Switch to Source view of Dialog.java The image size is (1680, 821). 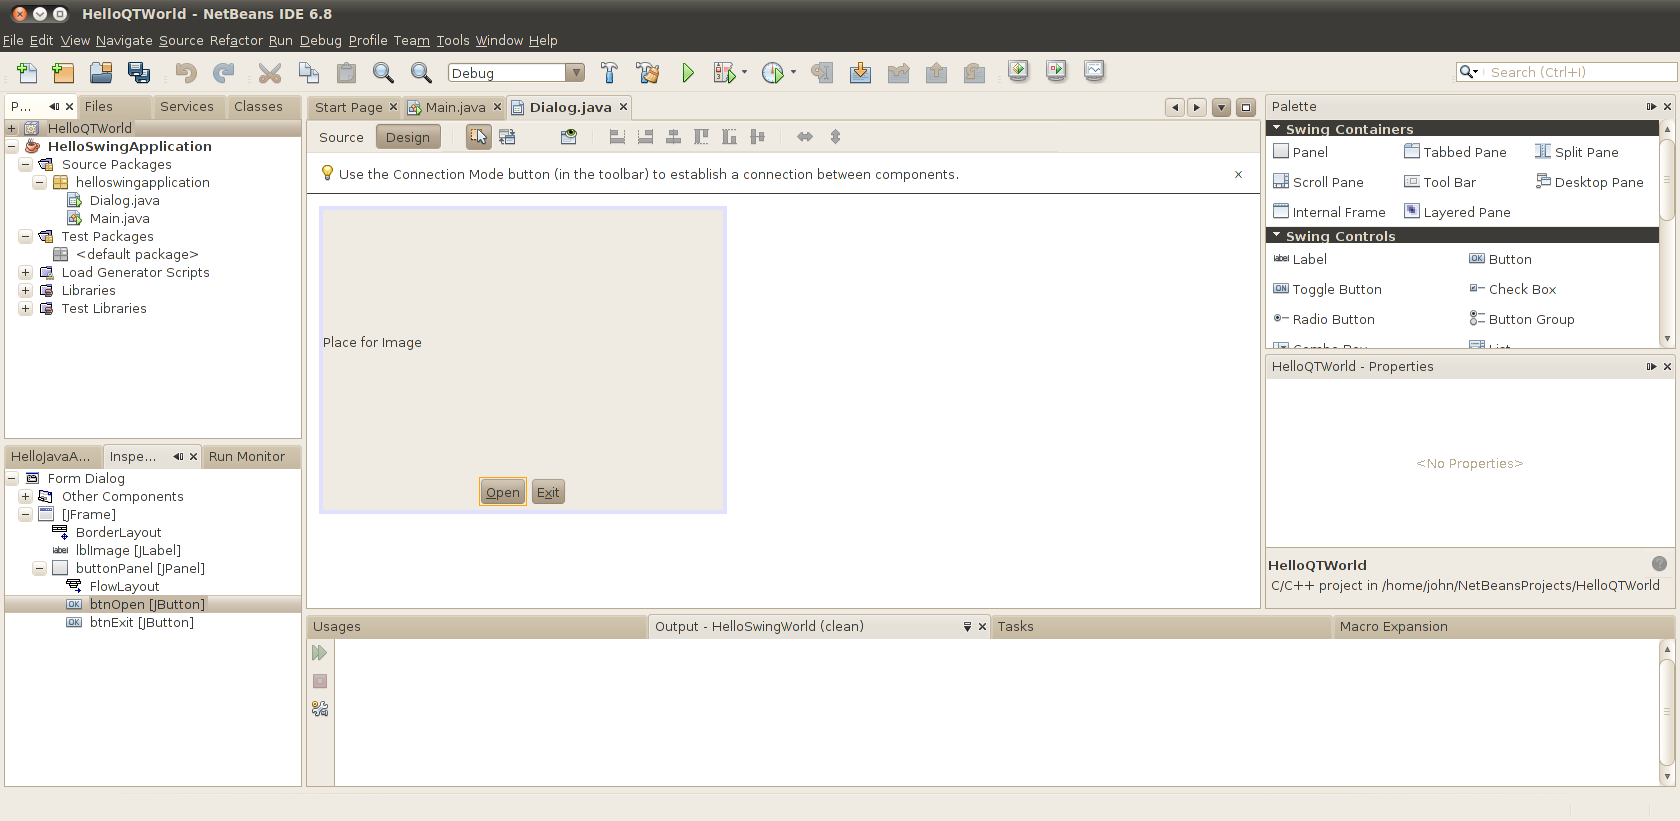tap(341, 137)
